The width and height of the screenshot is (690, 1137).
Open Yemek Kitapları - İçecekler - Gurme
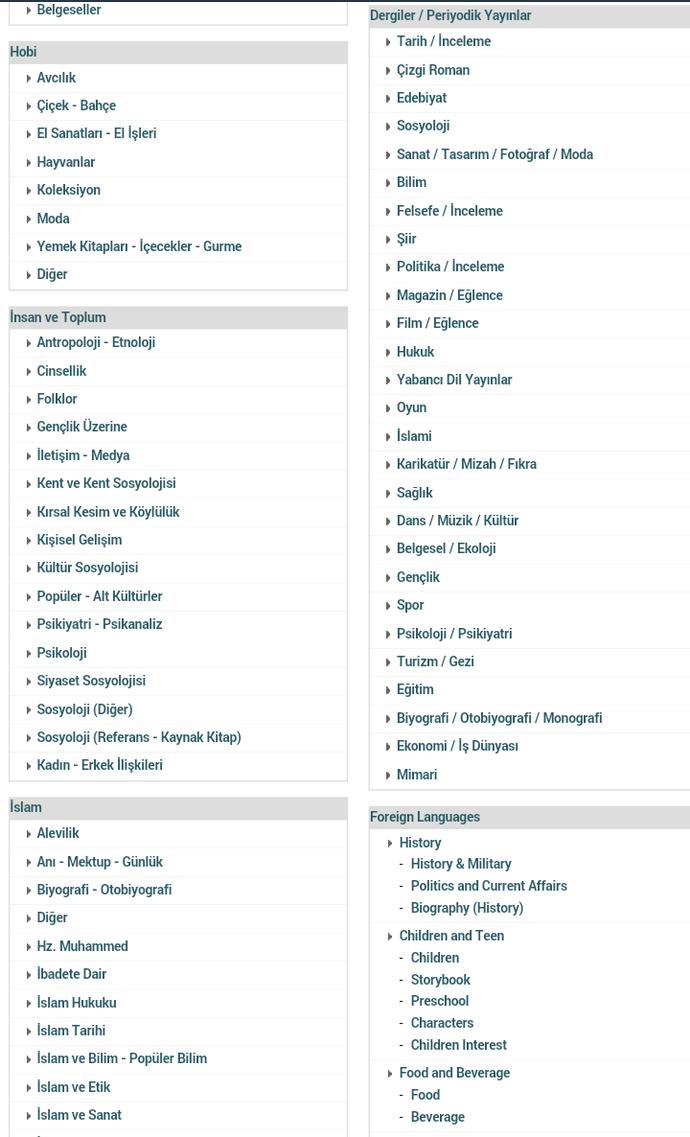139,247
